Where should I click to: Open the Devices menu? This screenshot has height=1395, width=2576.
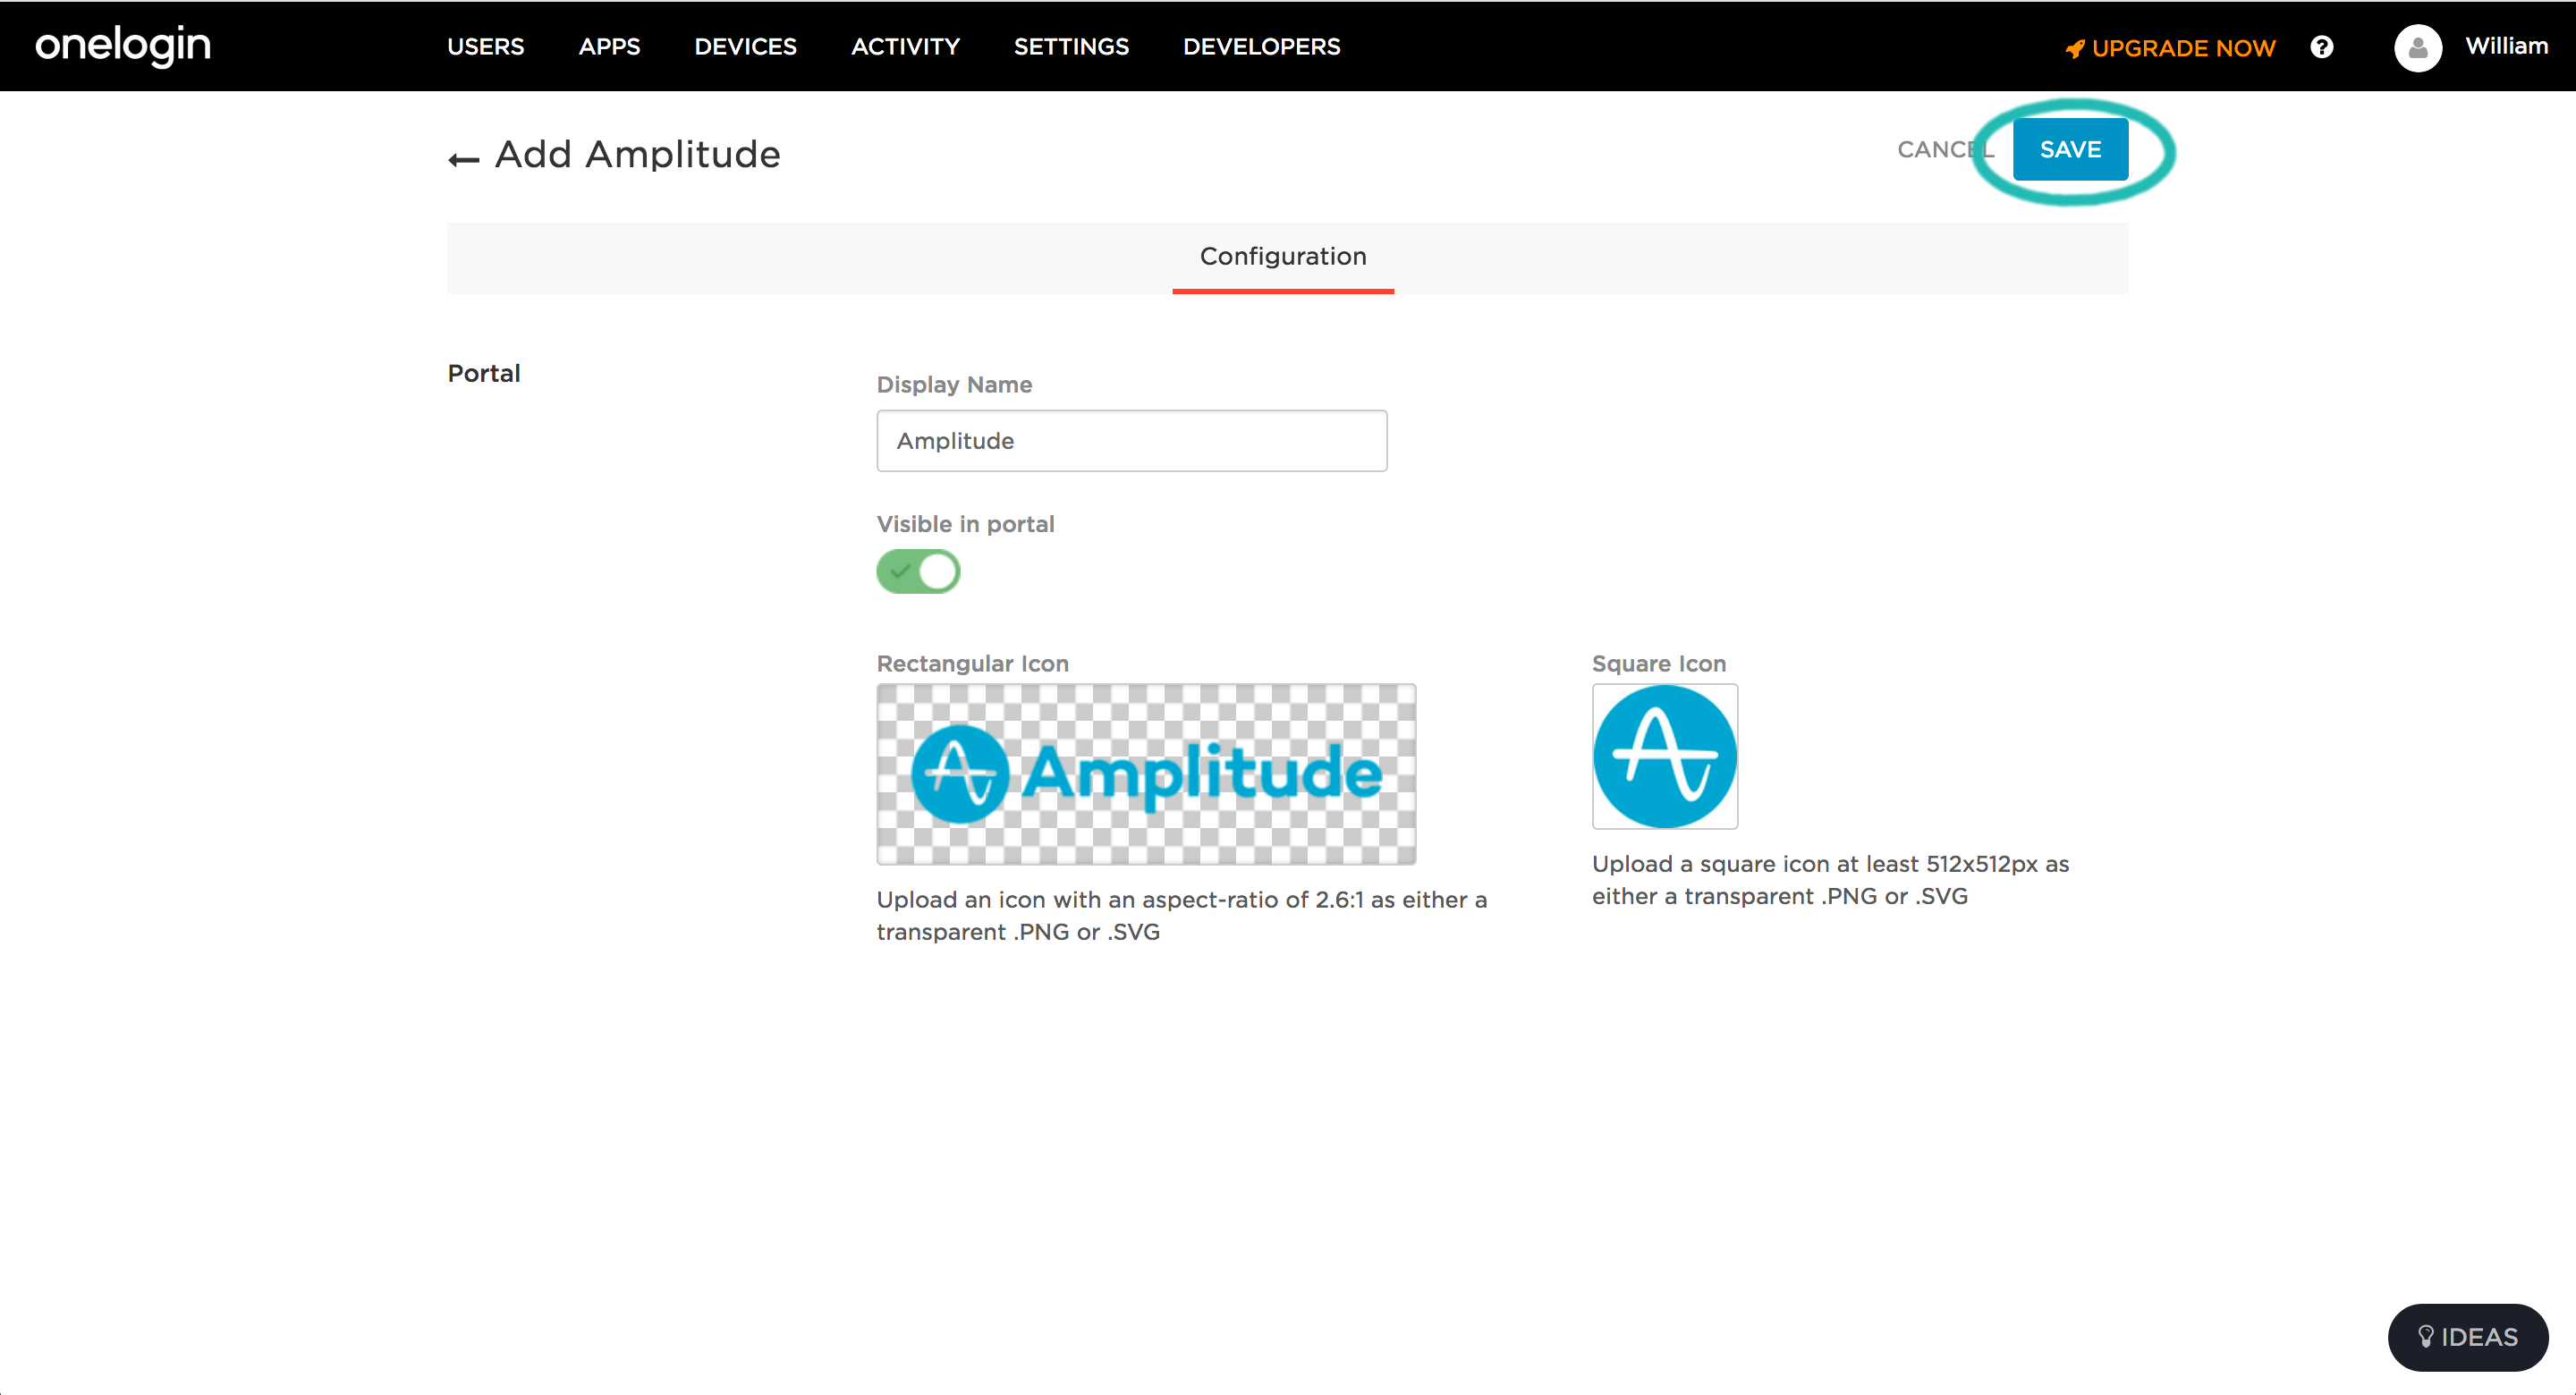[745, 47]
